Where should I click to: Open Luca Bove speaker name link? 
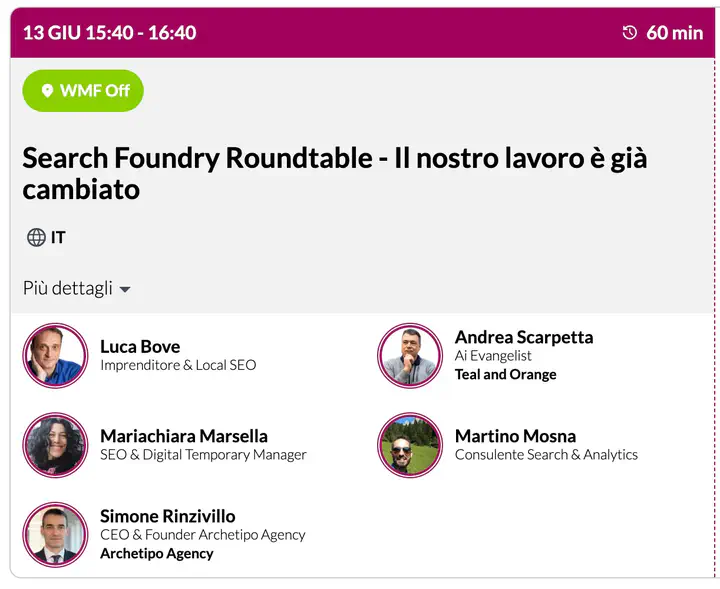(140, 346)
